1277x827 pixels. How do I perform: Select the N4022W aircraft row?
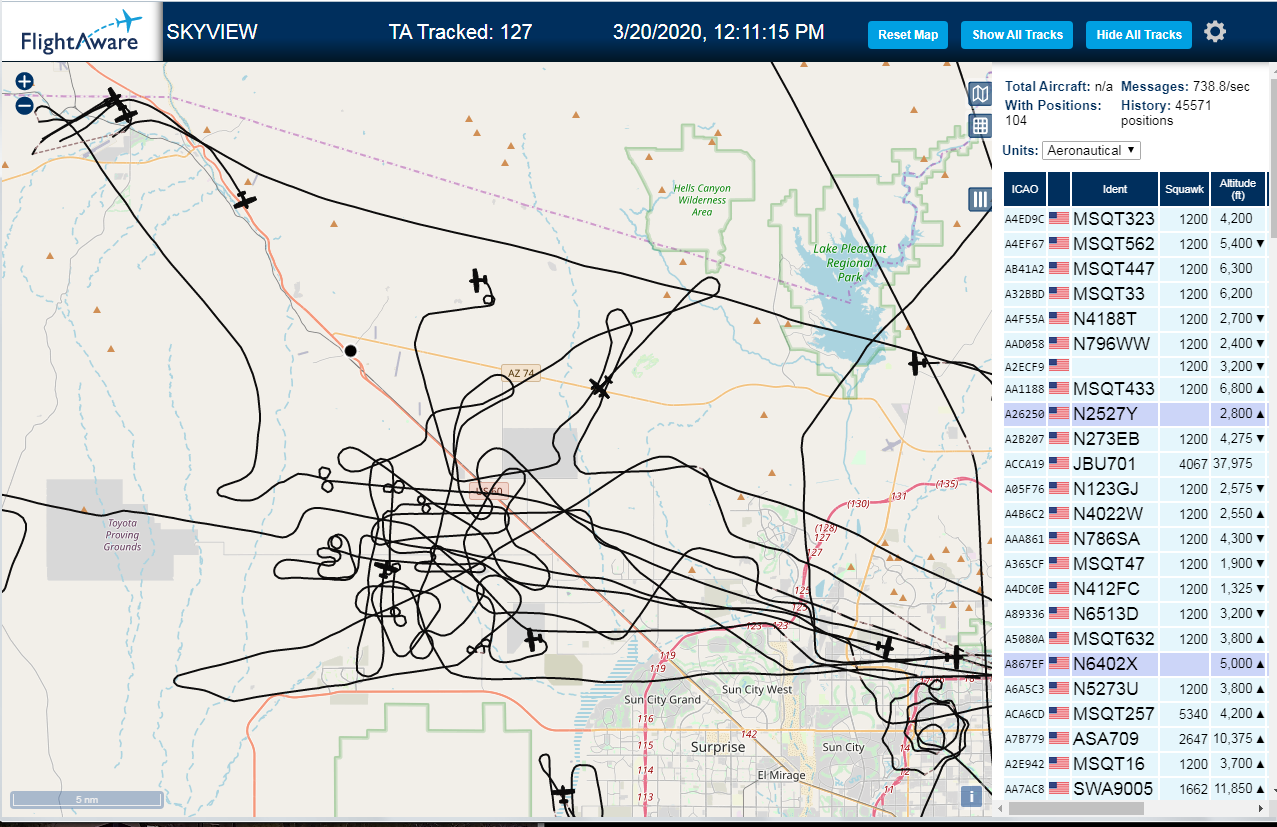(1136, 514)
